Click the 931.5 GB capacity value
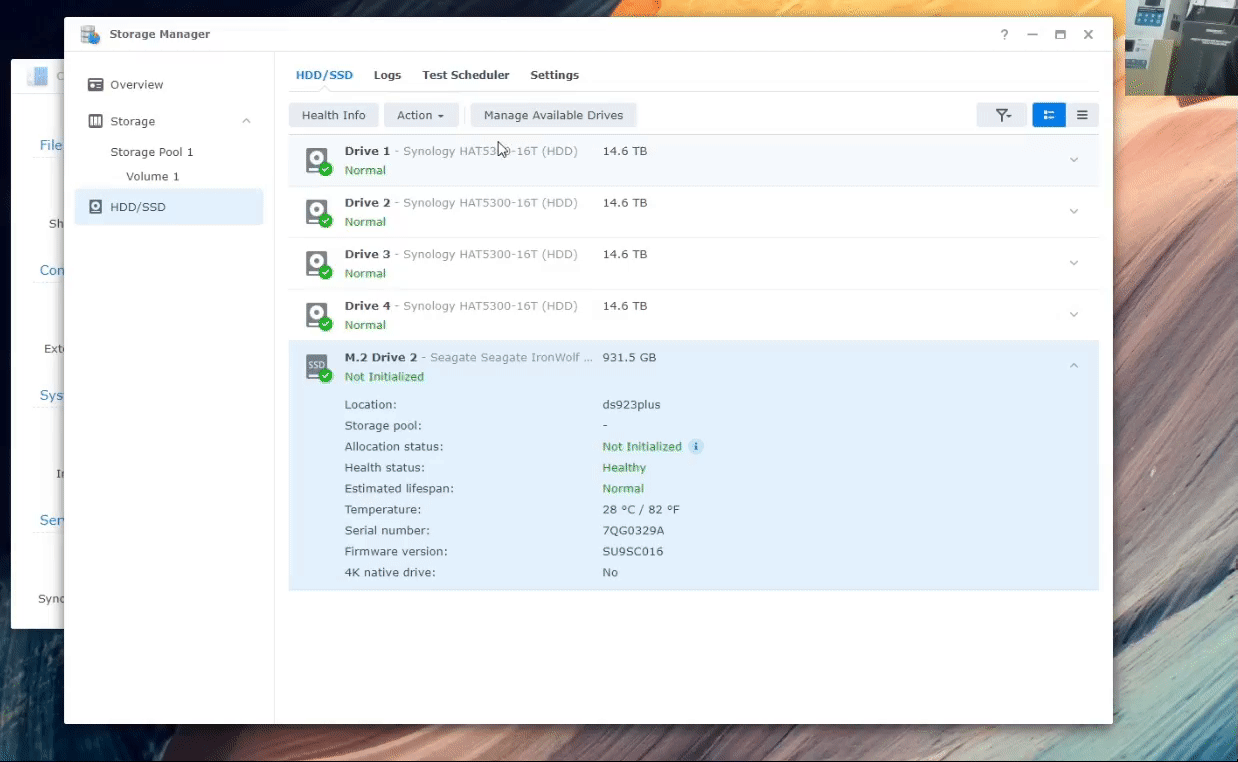The width and height of the screenshot is (1238, 762). click(629, 357)
